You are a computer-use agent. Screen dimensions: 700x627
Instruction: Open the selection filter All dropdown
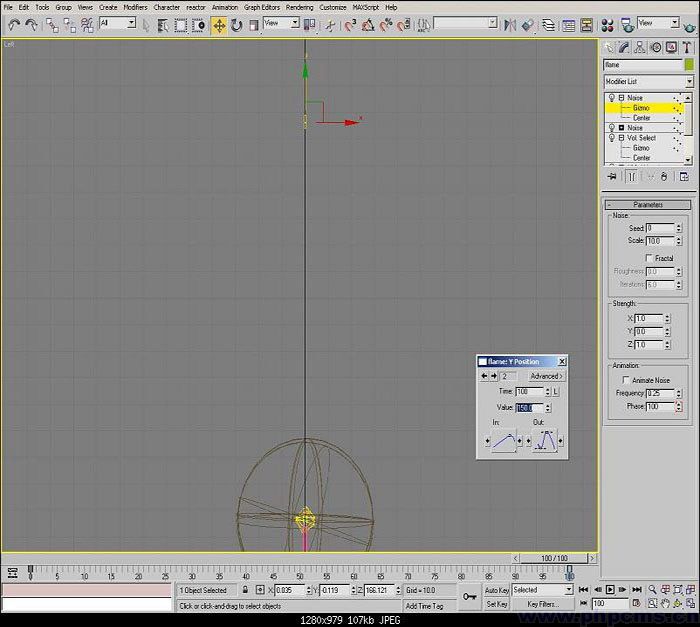(x=131, y=22)
